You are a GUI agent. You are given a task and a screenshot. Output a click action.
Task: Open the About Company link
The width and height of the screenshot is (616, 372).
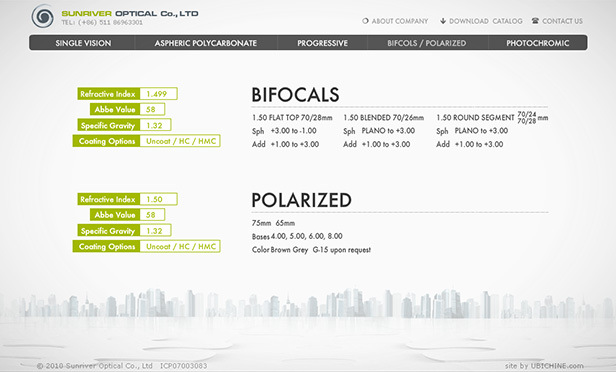coord(400,21)
